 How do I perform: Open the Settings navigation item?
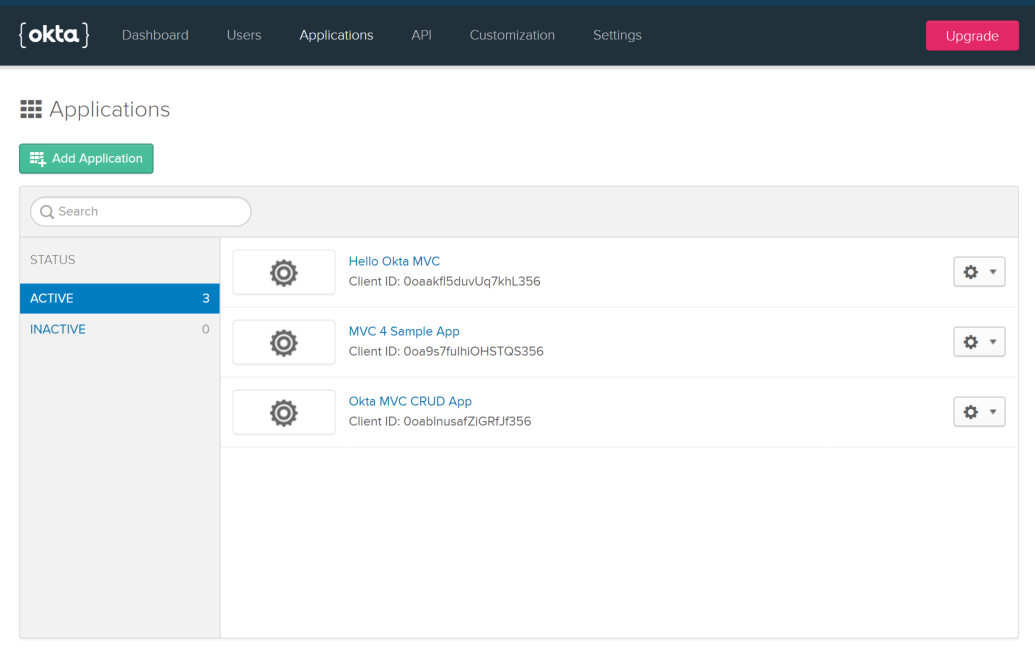click(617, 35)
